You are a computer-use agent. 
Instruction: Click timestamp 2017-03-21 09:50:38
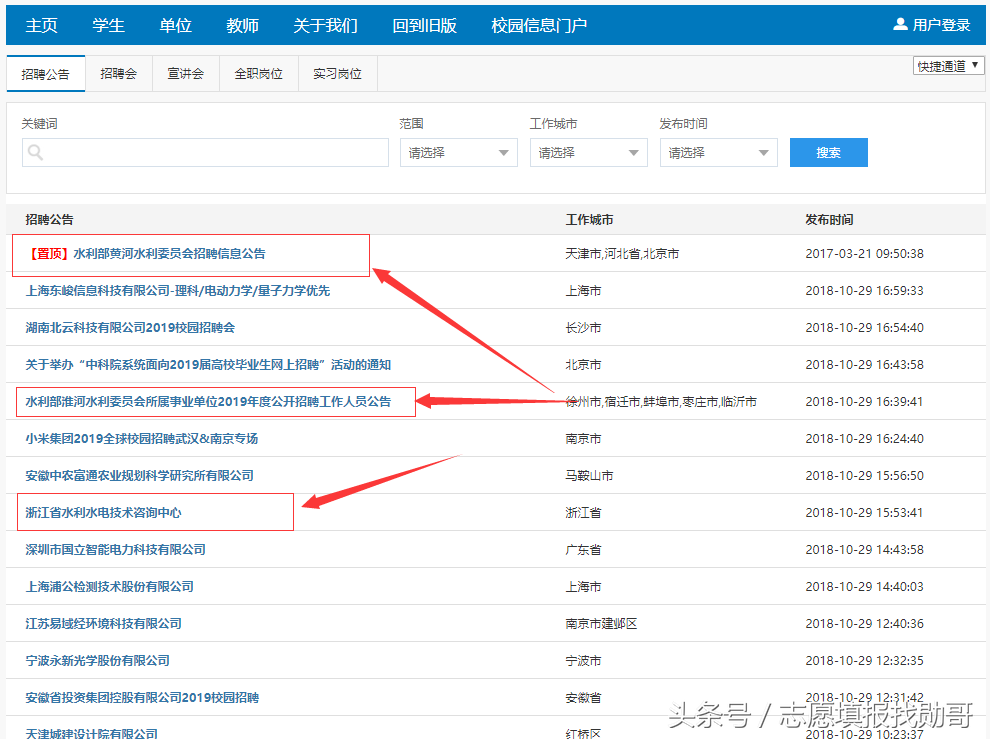click(x=864, y=253)
